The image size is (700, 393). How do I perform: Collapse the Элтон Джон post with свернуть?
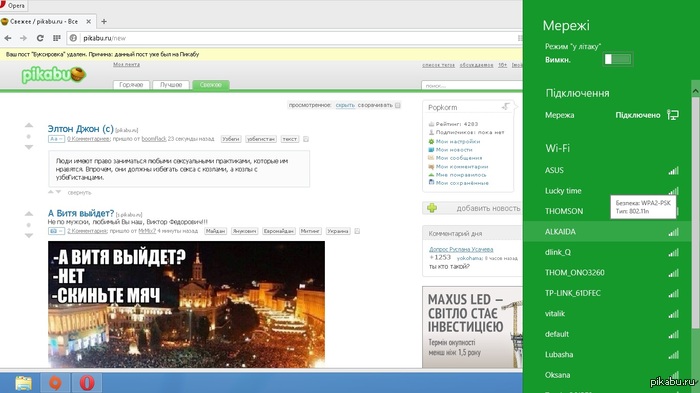coord(79,193)
